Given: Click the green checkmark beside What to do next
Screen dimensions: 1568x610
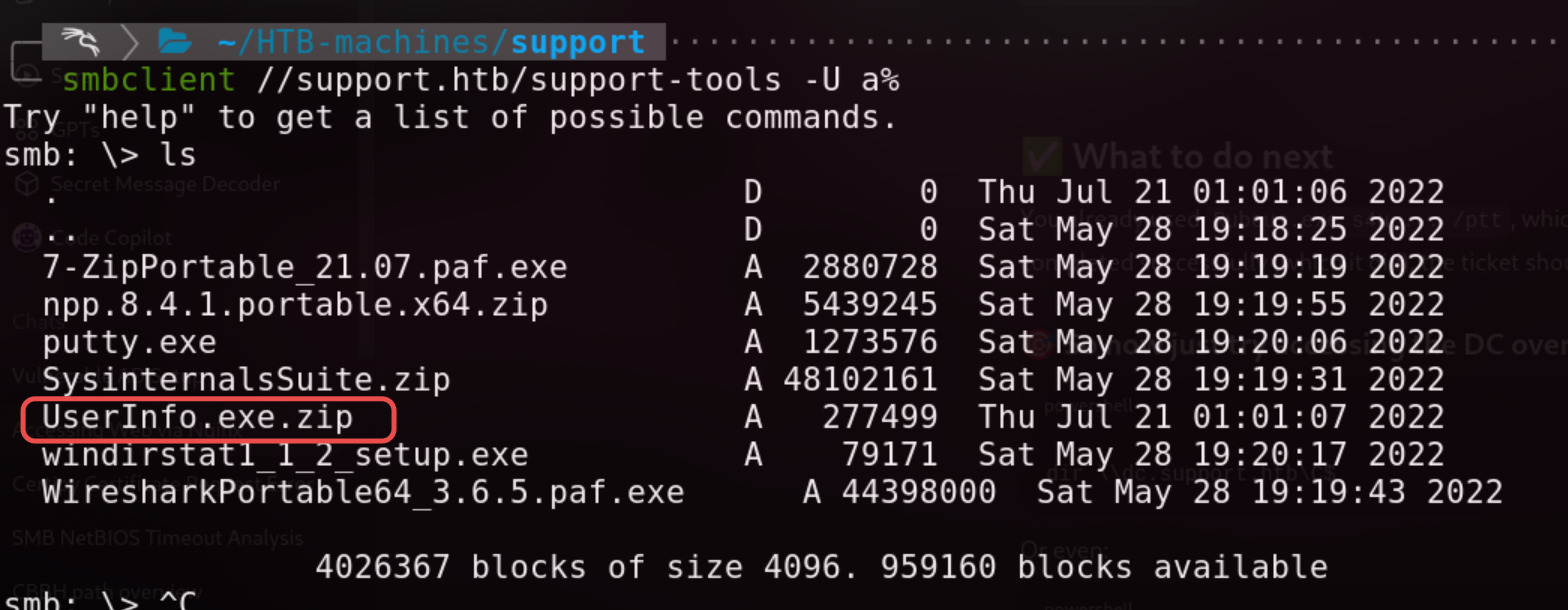Looking at the screenshot, I should coord(1043,157).
